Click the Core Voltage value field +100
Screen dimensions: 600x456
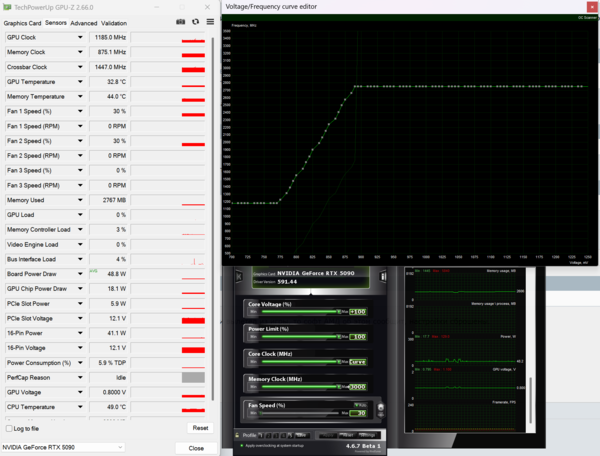(x=358, y=312)
